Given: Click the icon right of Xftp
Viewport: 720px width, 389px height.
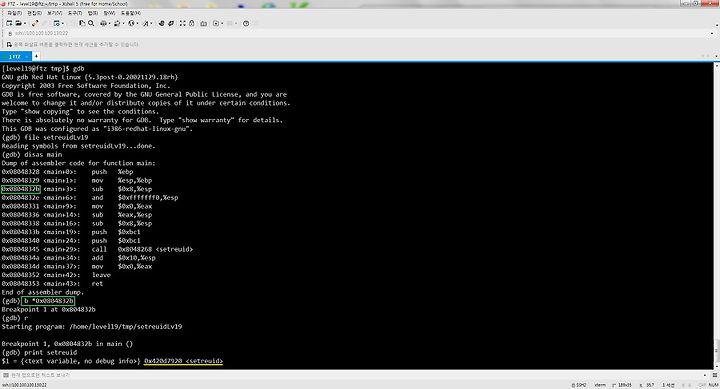Looking at the screenshot, I should tap(171, 23).
